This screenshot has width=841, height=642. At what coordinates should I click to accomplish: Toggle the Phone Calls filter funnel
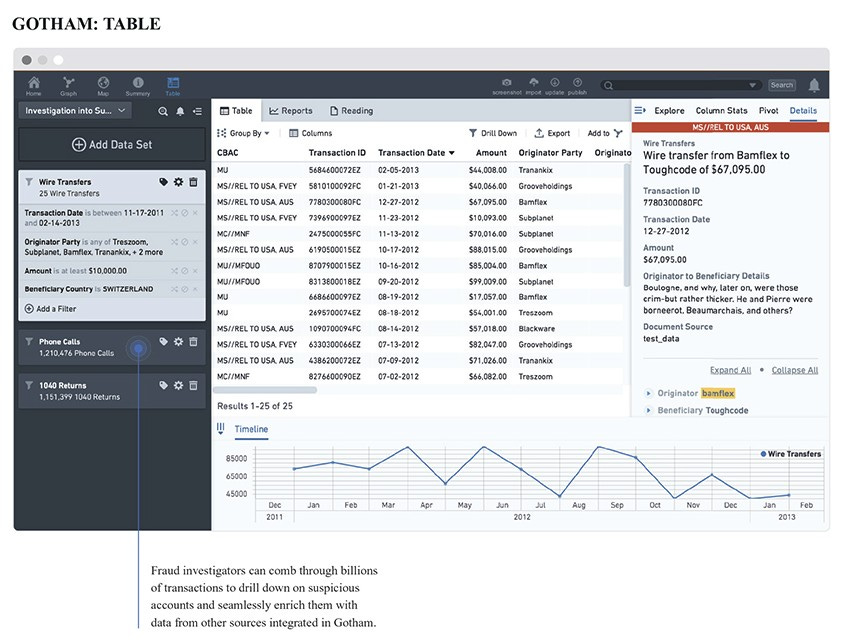[x=29, y=342]
